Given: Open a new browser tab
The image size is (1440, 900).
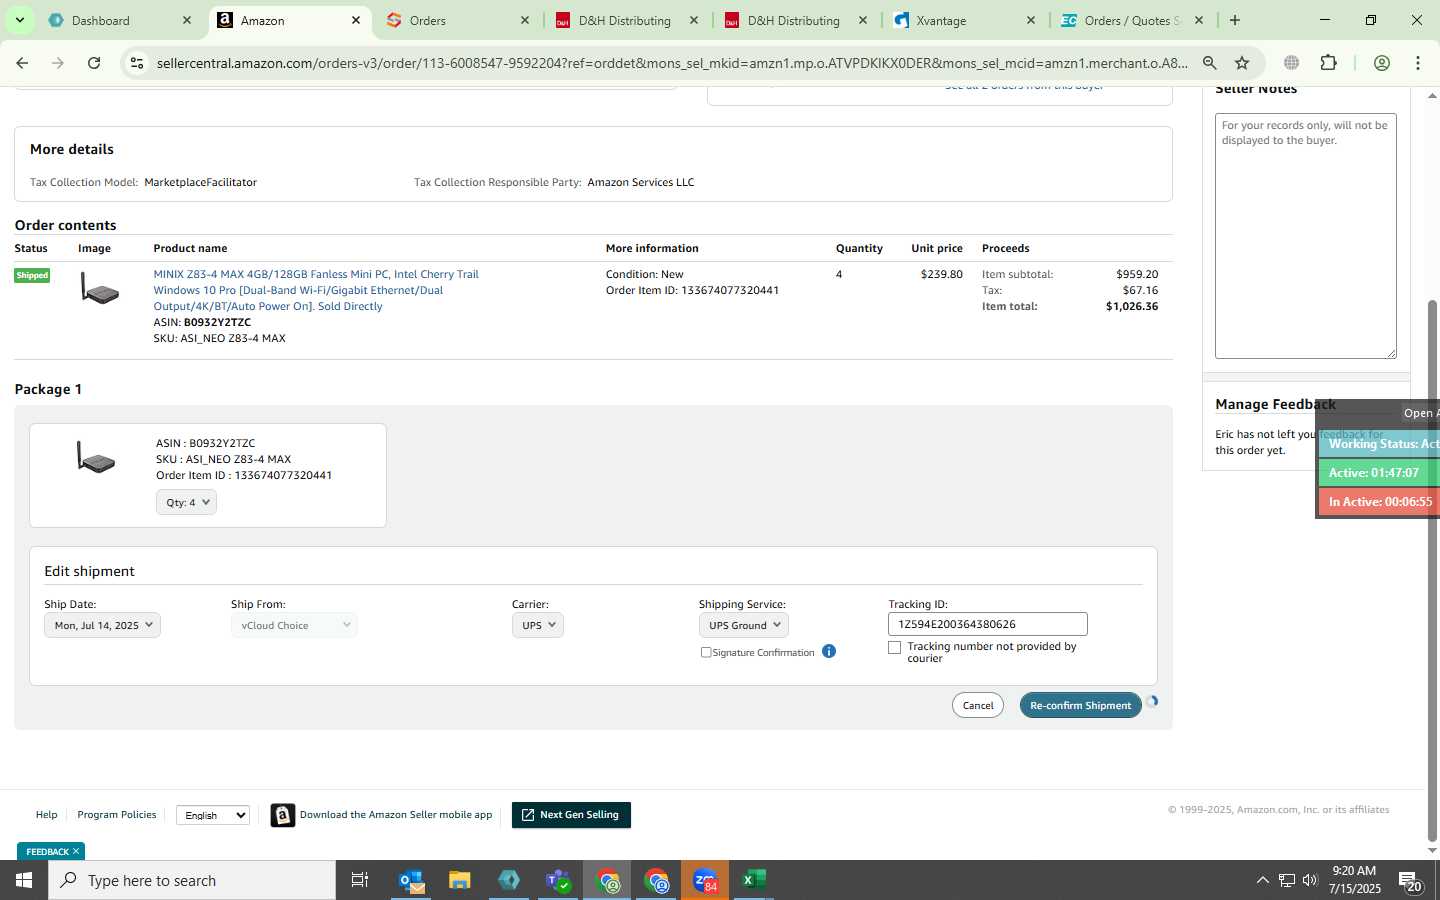Looking at the screenshot, I should coord(1235,20).
